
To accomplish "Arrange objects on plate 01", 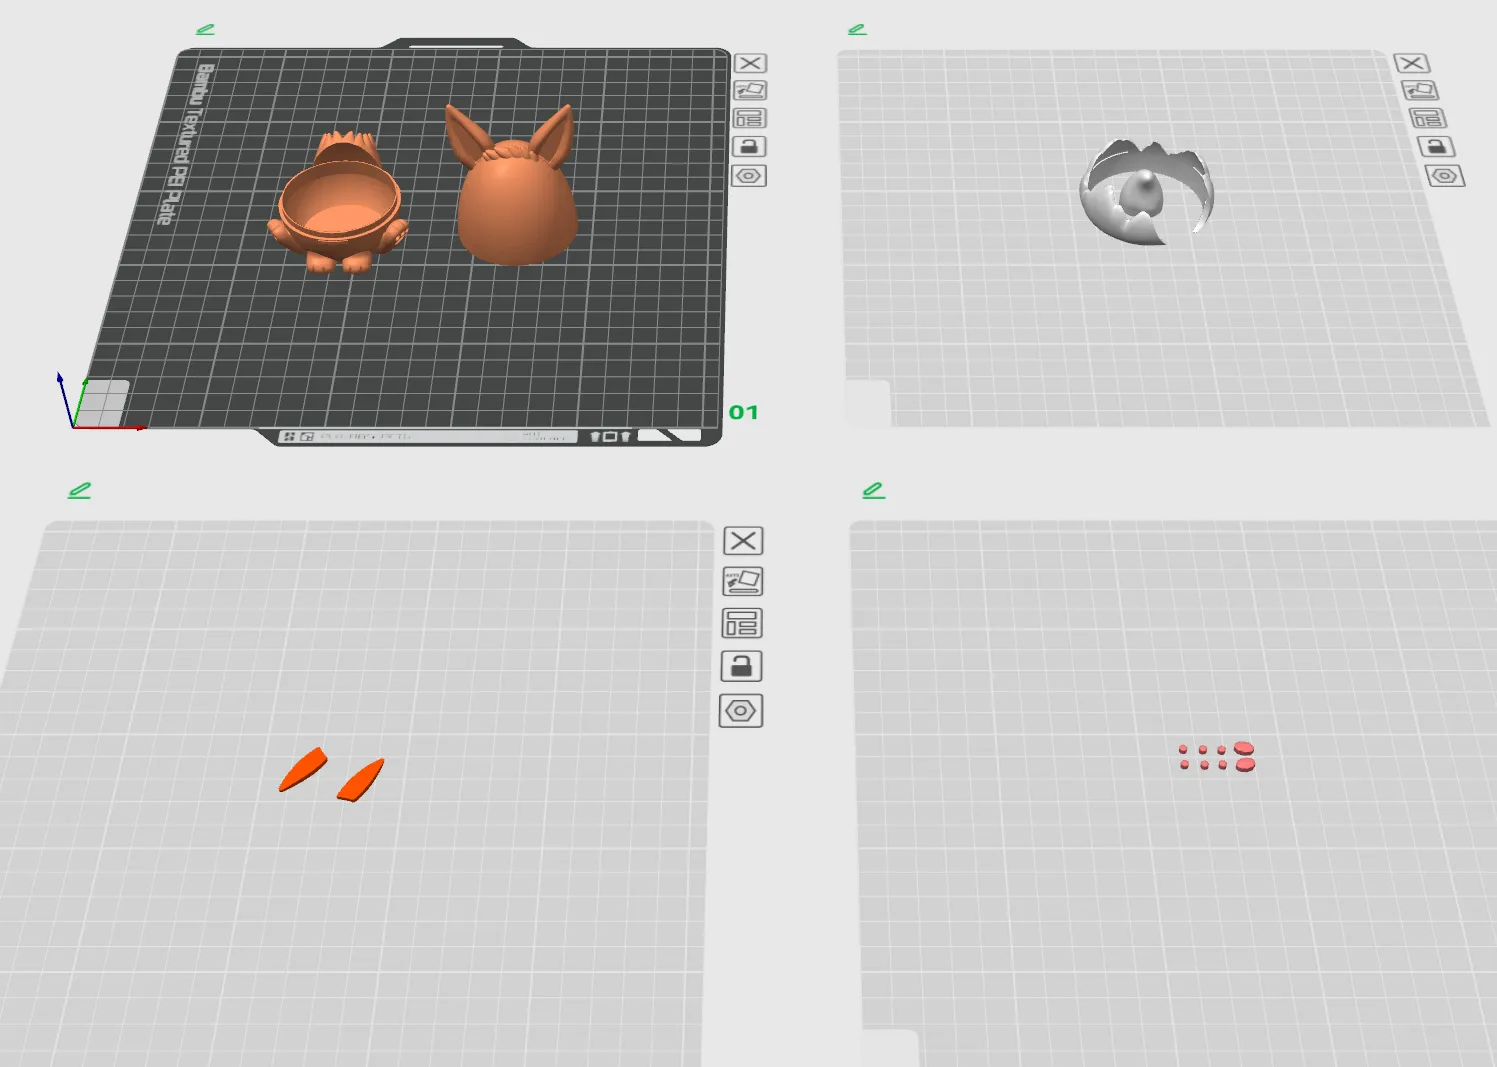I will (749, 118).
